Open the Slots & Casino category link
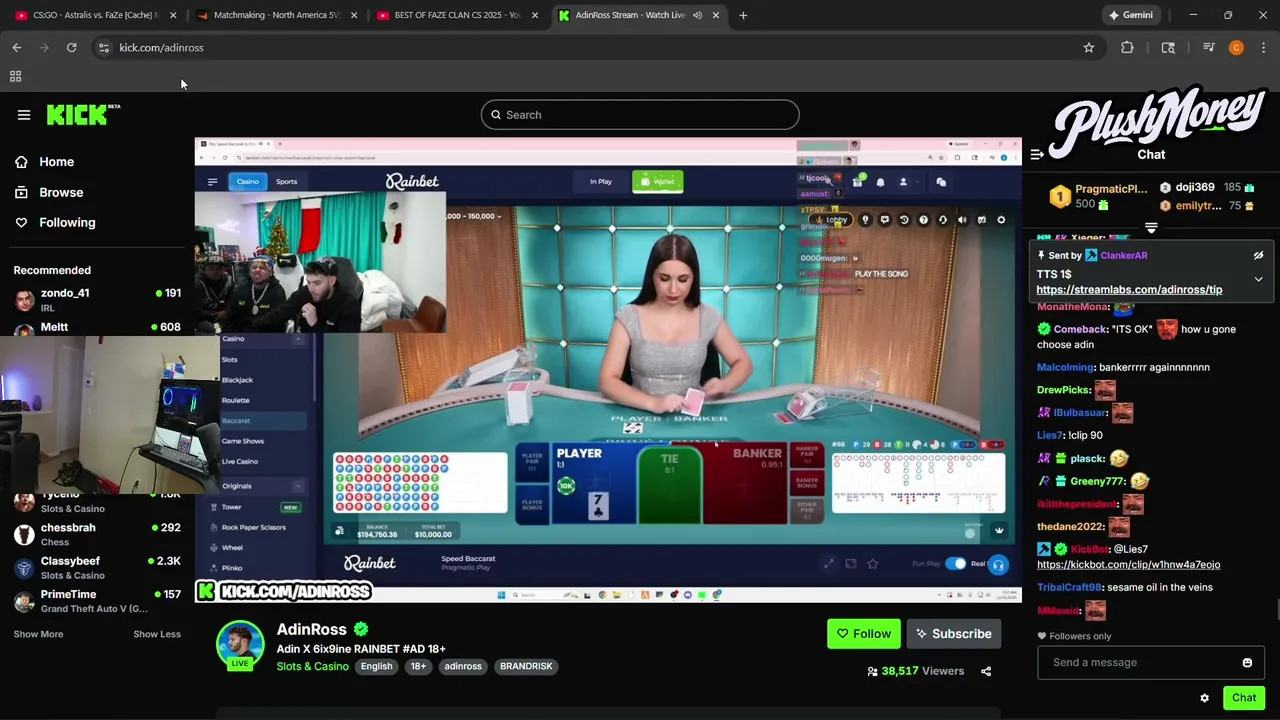The width and height of the screenshot is (1280, 720). [313, 667]
